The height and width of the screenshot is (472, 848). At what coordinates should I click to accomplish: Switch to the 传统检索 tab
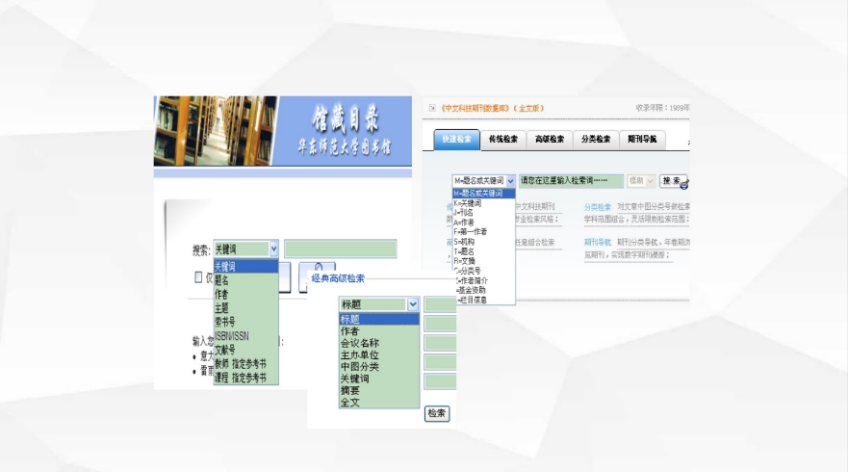tap(503, 139)
